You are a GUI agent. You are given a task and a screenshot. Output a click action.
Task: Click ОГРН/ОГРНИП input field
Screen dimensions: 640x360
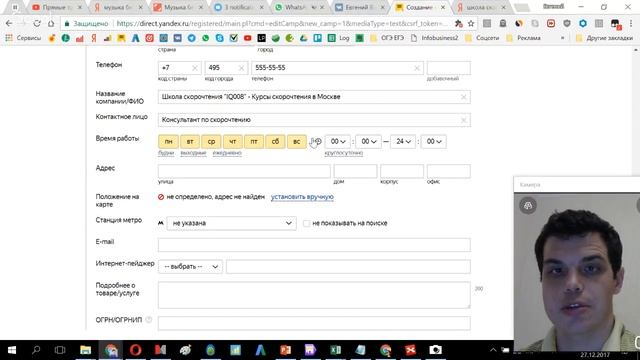314,323
